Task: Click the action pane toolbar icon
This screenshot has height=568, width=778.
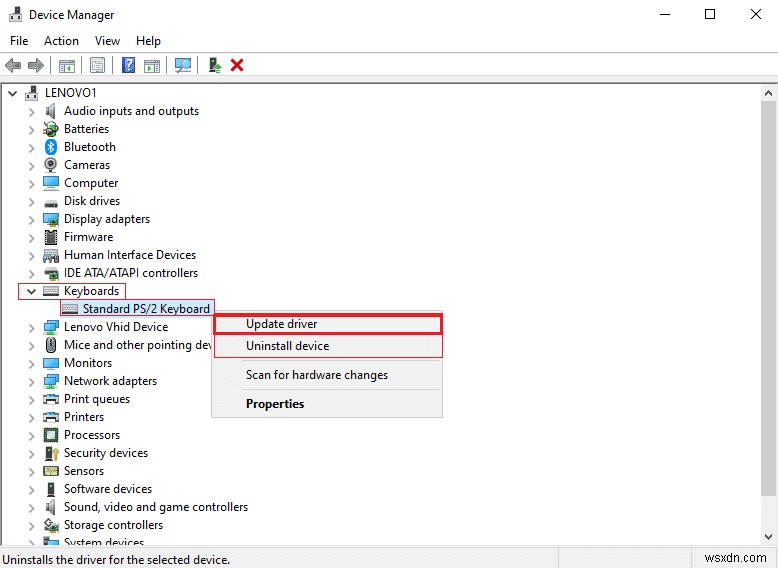Action: (x=152, y=65)
